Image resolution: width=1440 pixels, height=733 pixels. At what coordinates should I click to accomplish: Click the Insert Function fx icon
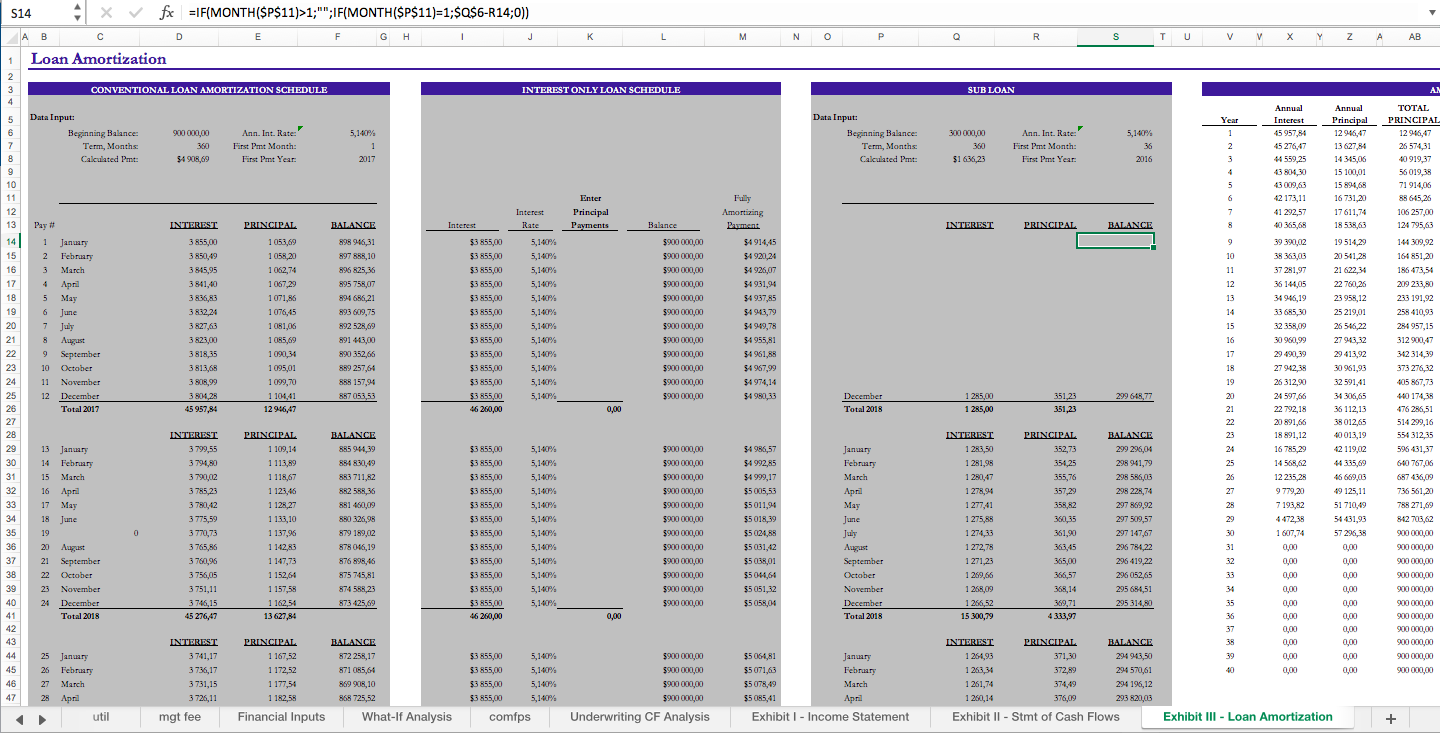pos(166,13)
